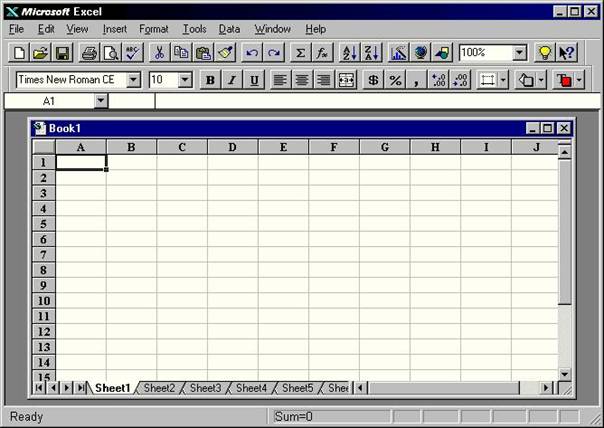
Task: Sort ascending with A-Z icon
Action: (x=349, y=53)
